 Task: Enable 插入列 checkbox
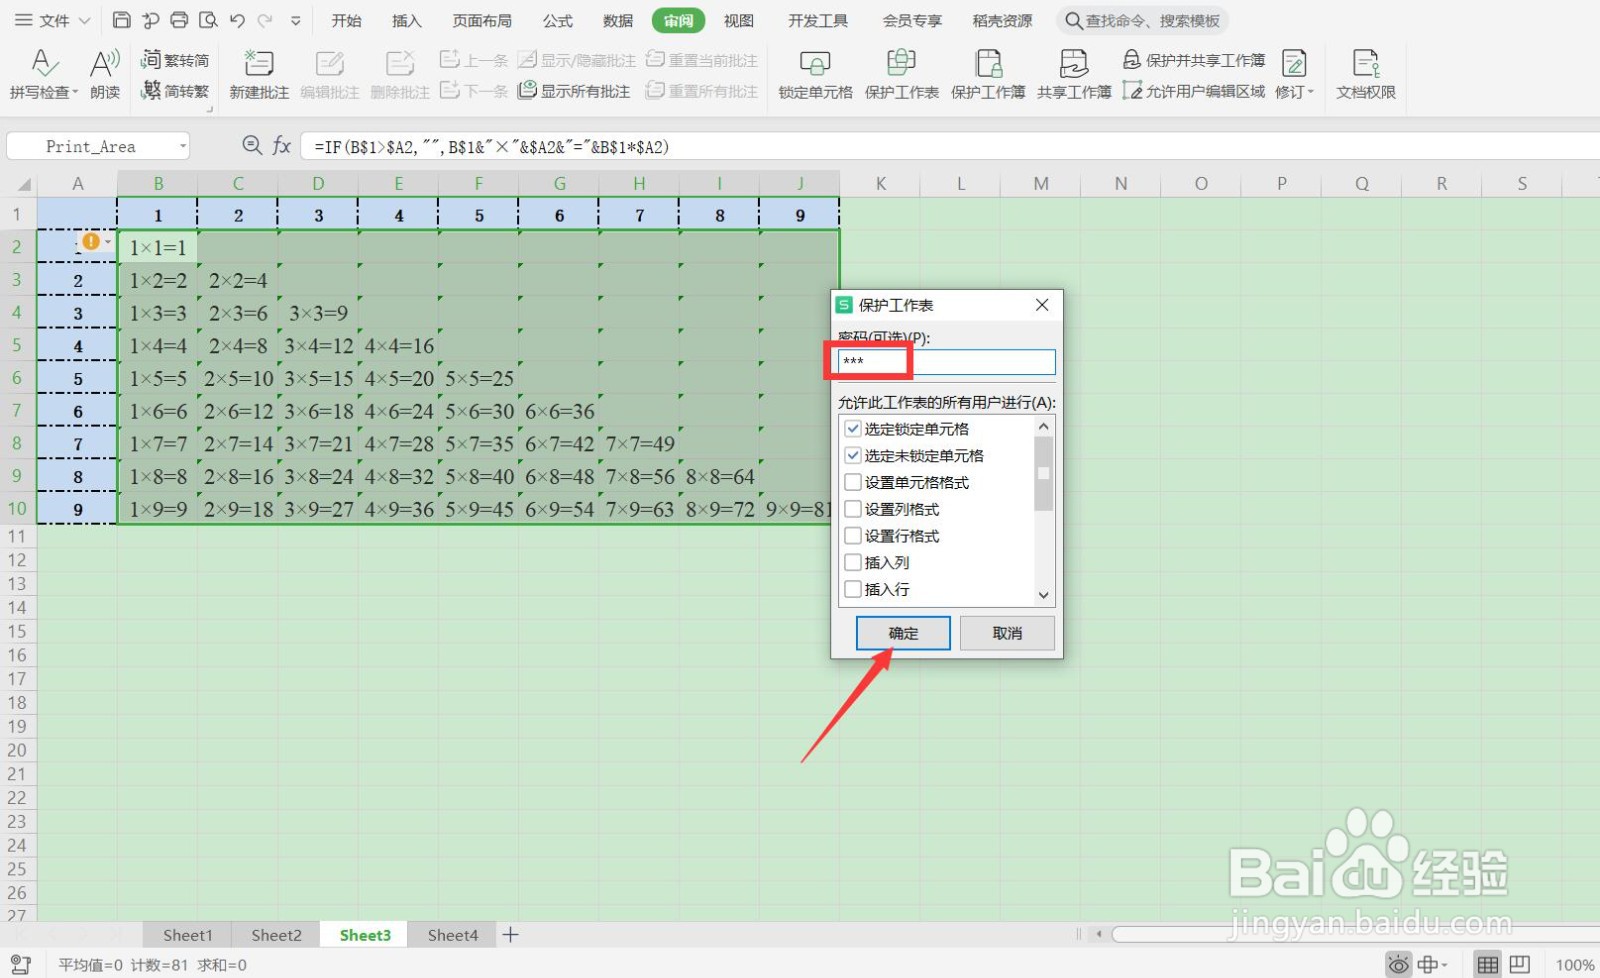853,563
